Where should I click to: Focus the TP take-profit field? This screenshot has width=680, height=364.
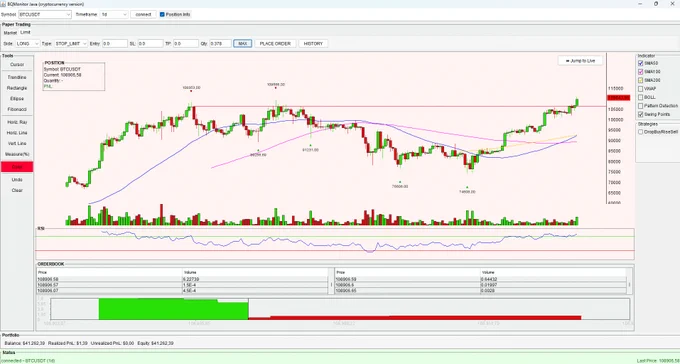pos(186,44)
